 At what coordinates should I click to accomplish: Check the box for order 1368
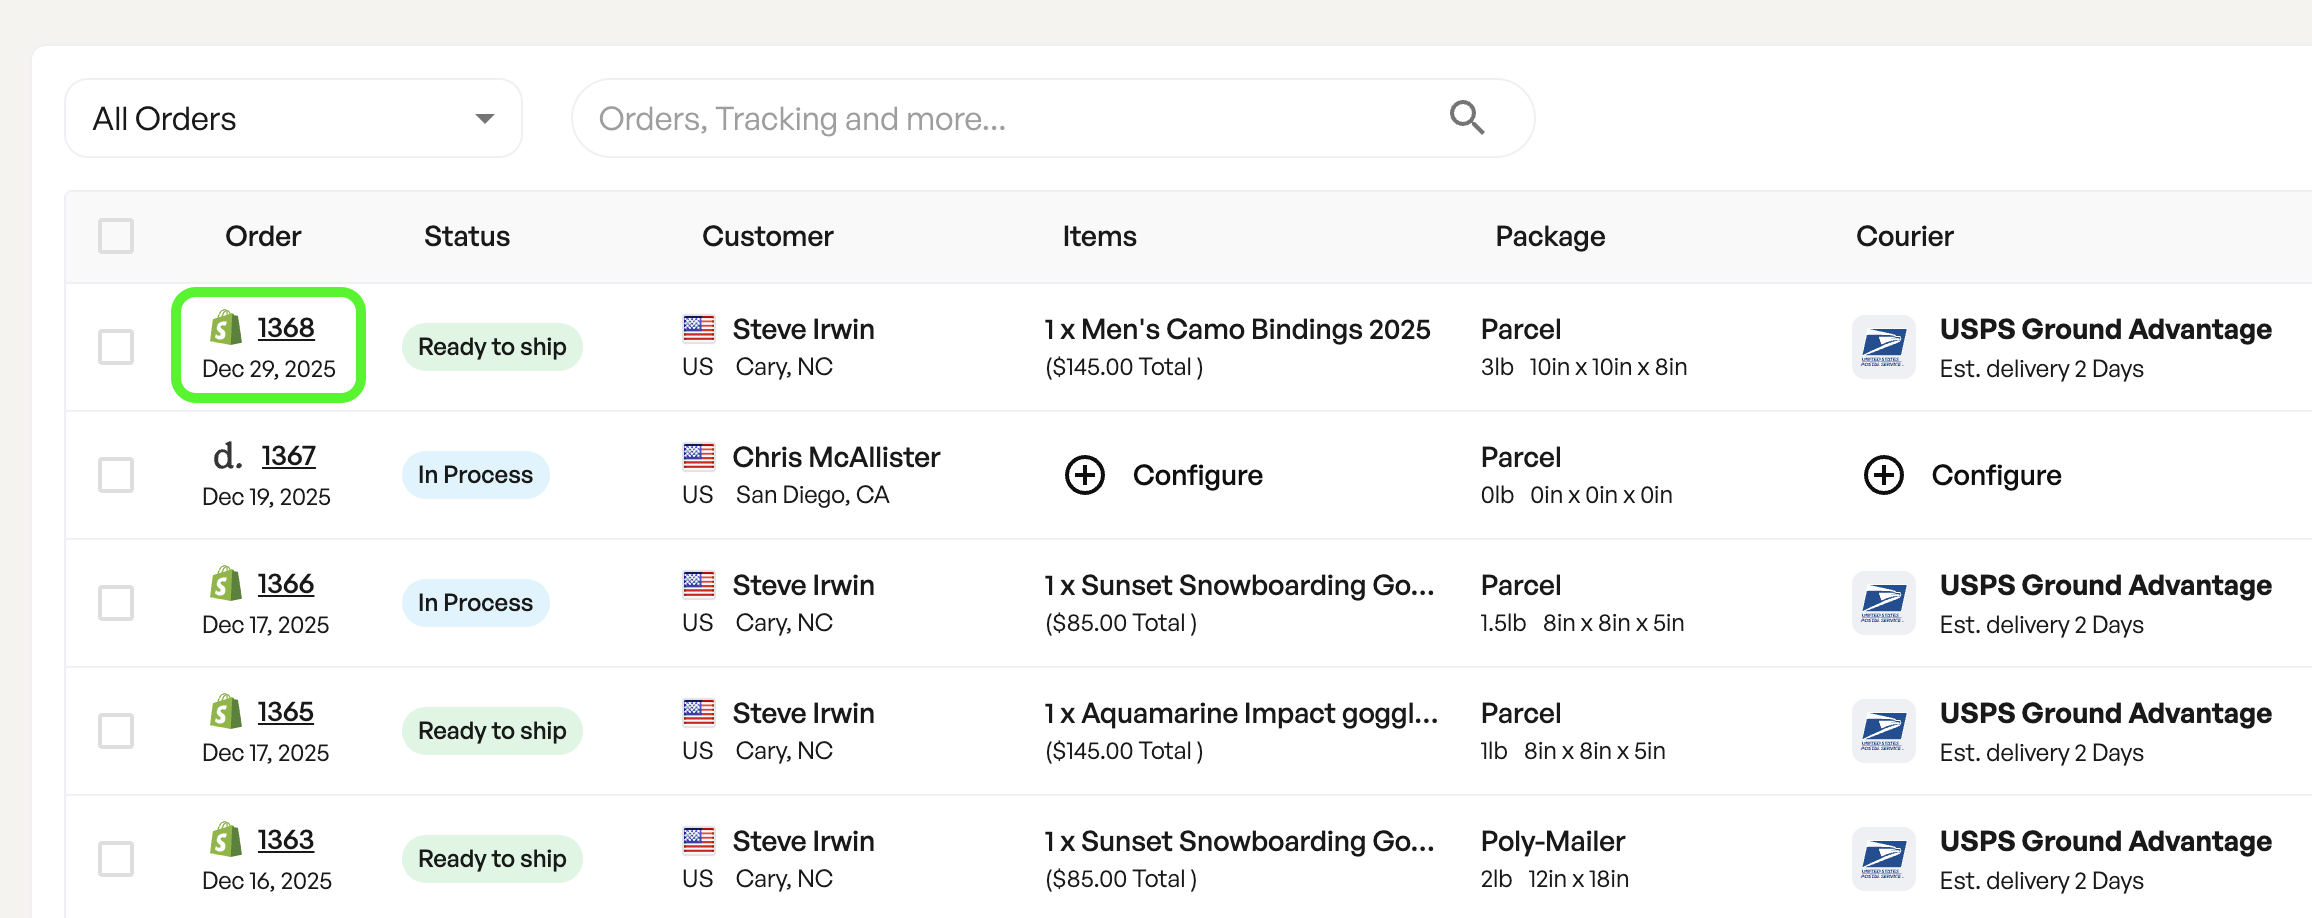[116, 347]
